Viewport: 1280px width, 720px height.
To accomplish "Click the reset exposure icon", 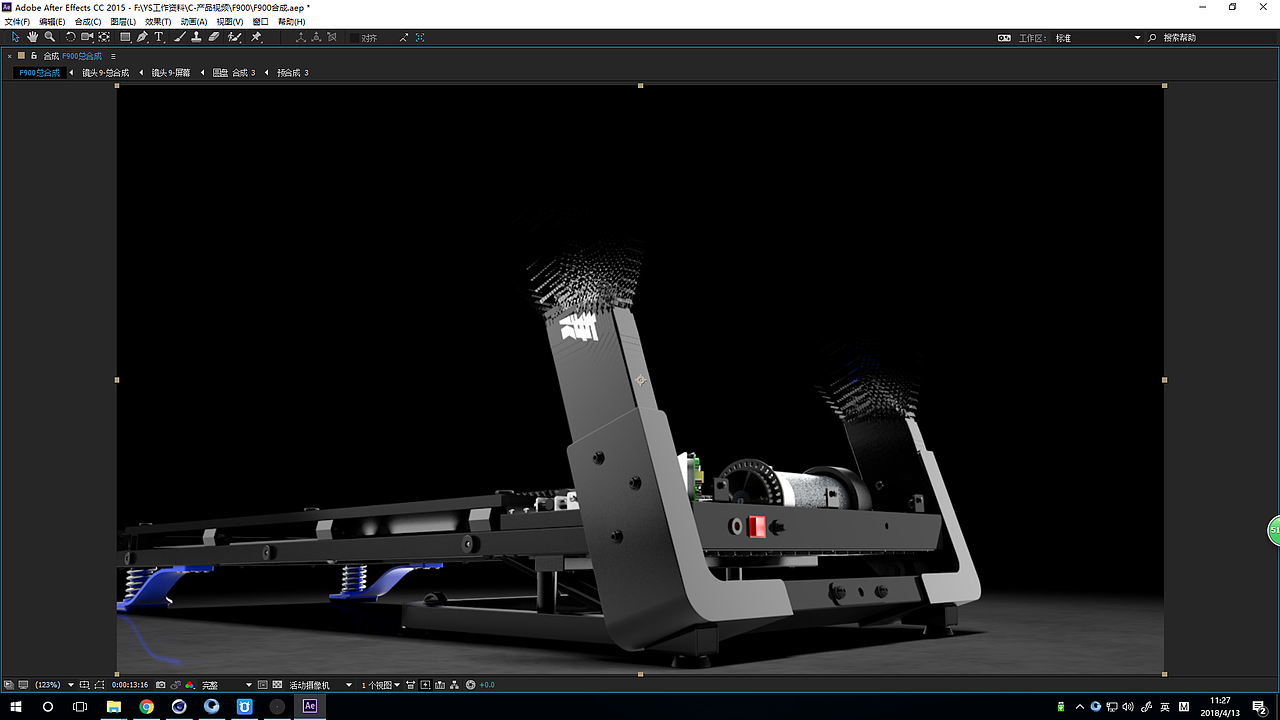I will click(471, 685).
